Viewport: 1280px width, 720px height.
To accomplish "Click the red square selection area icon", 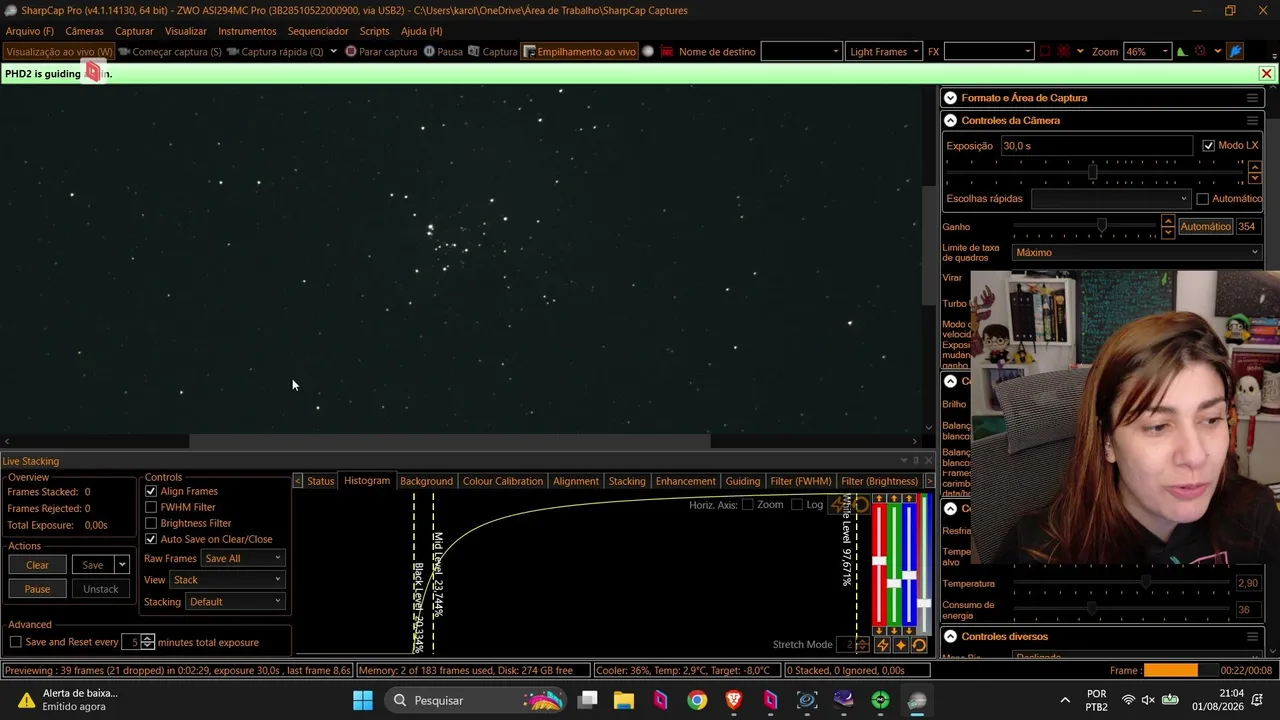I will pyautogui.click(x=1045, y=51).
